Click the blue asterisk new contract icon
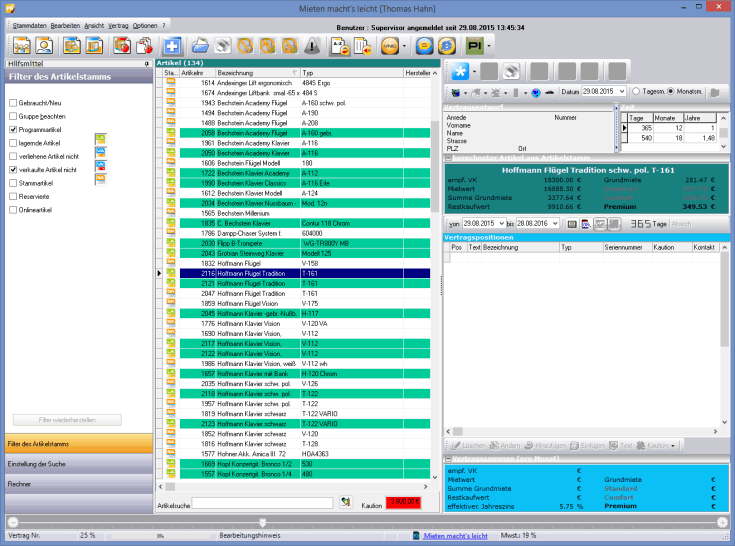 (460, 72)
